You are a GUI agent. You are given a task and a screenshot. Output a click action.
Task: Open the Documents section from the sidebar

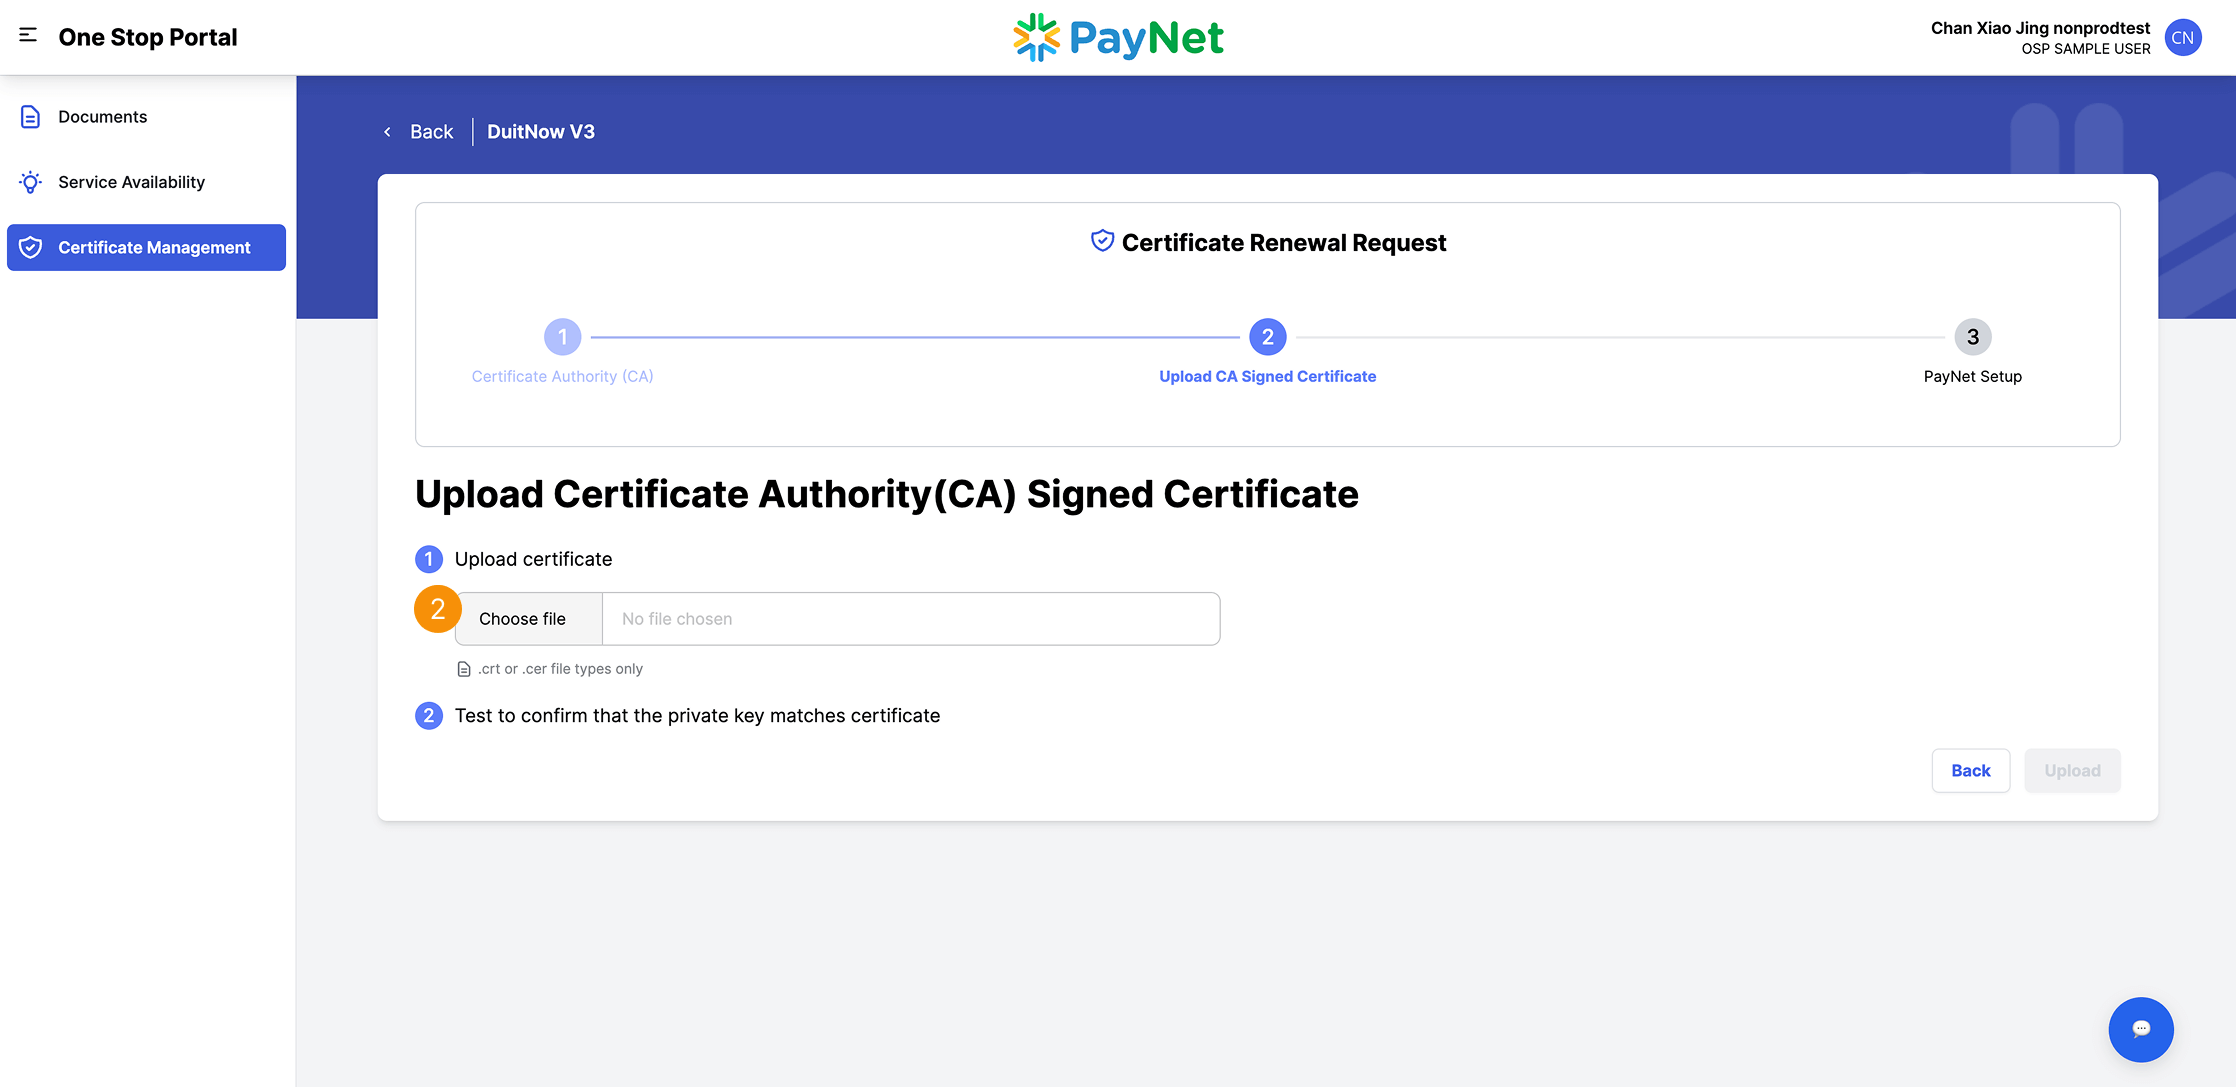tap(101, 116)
